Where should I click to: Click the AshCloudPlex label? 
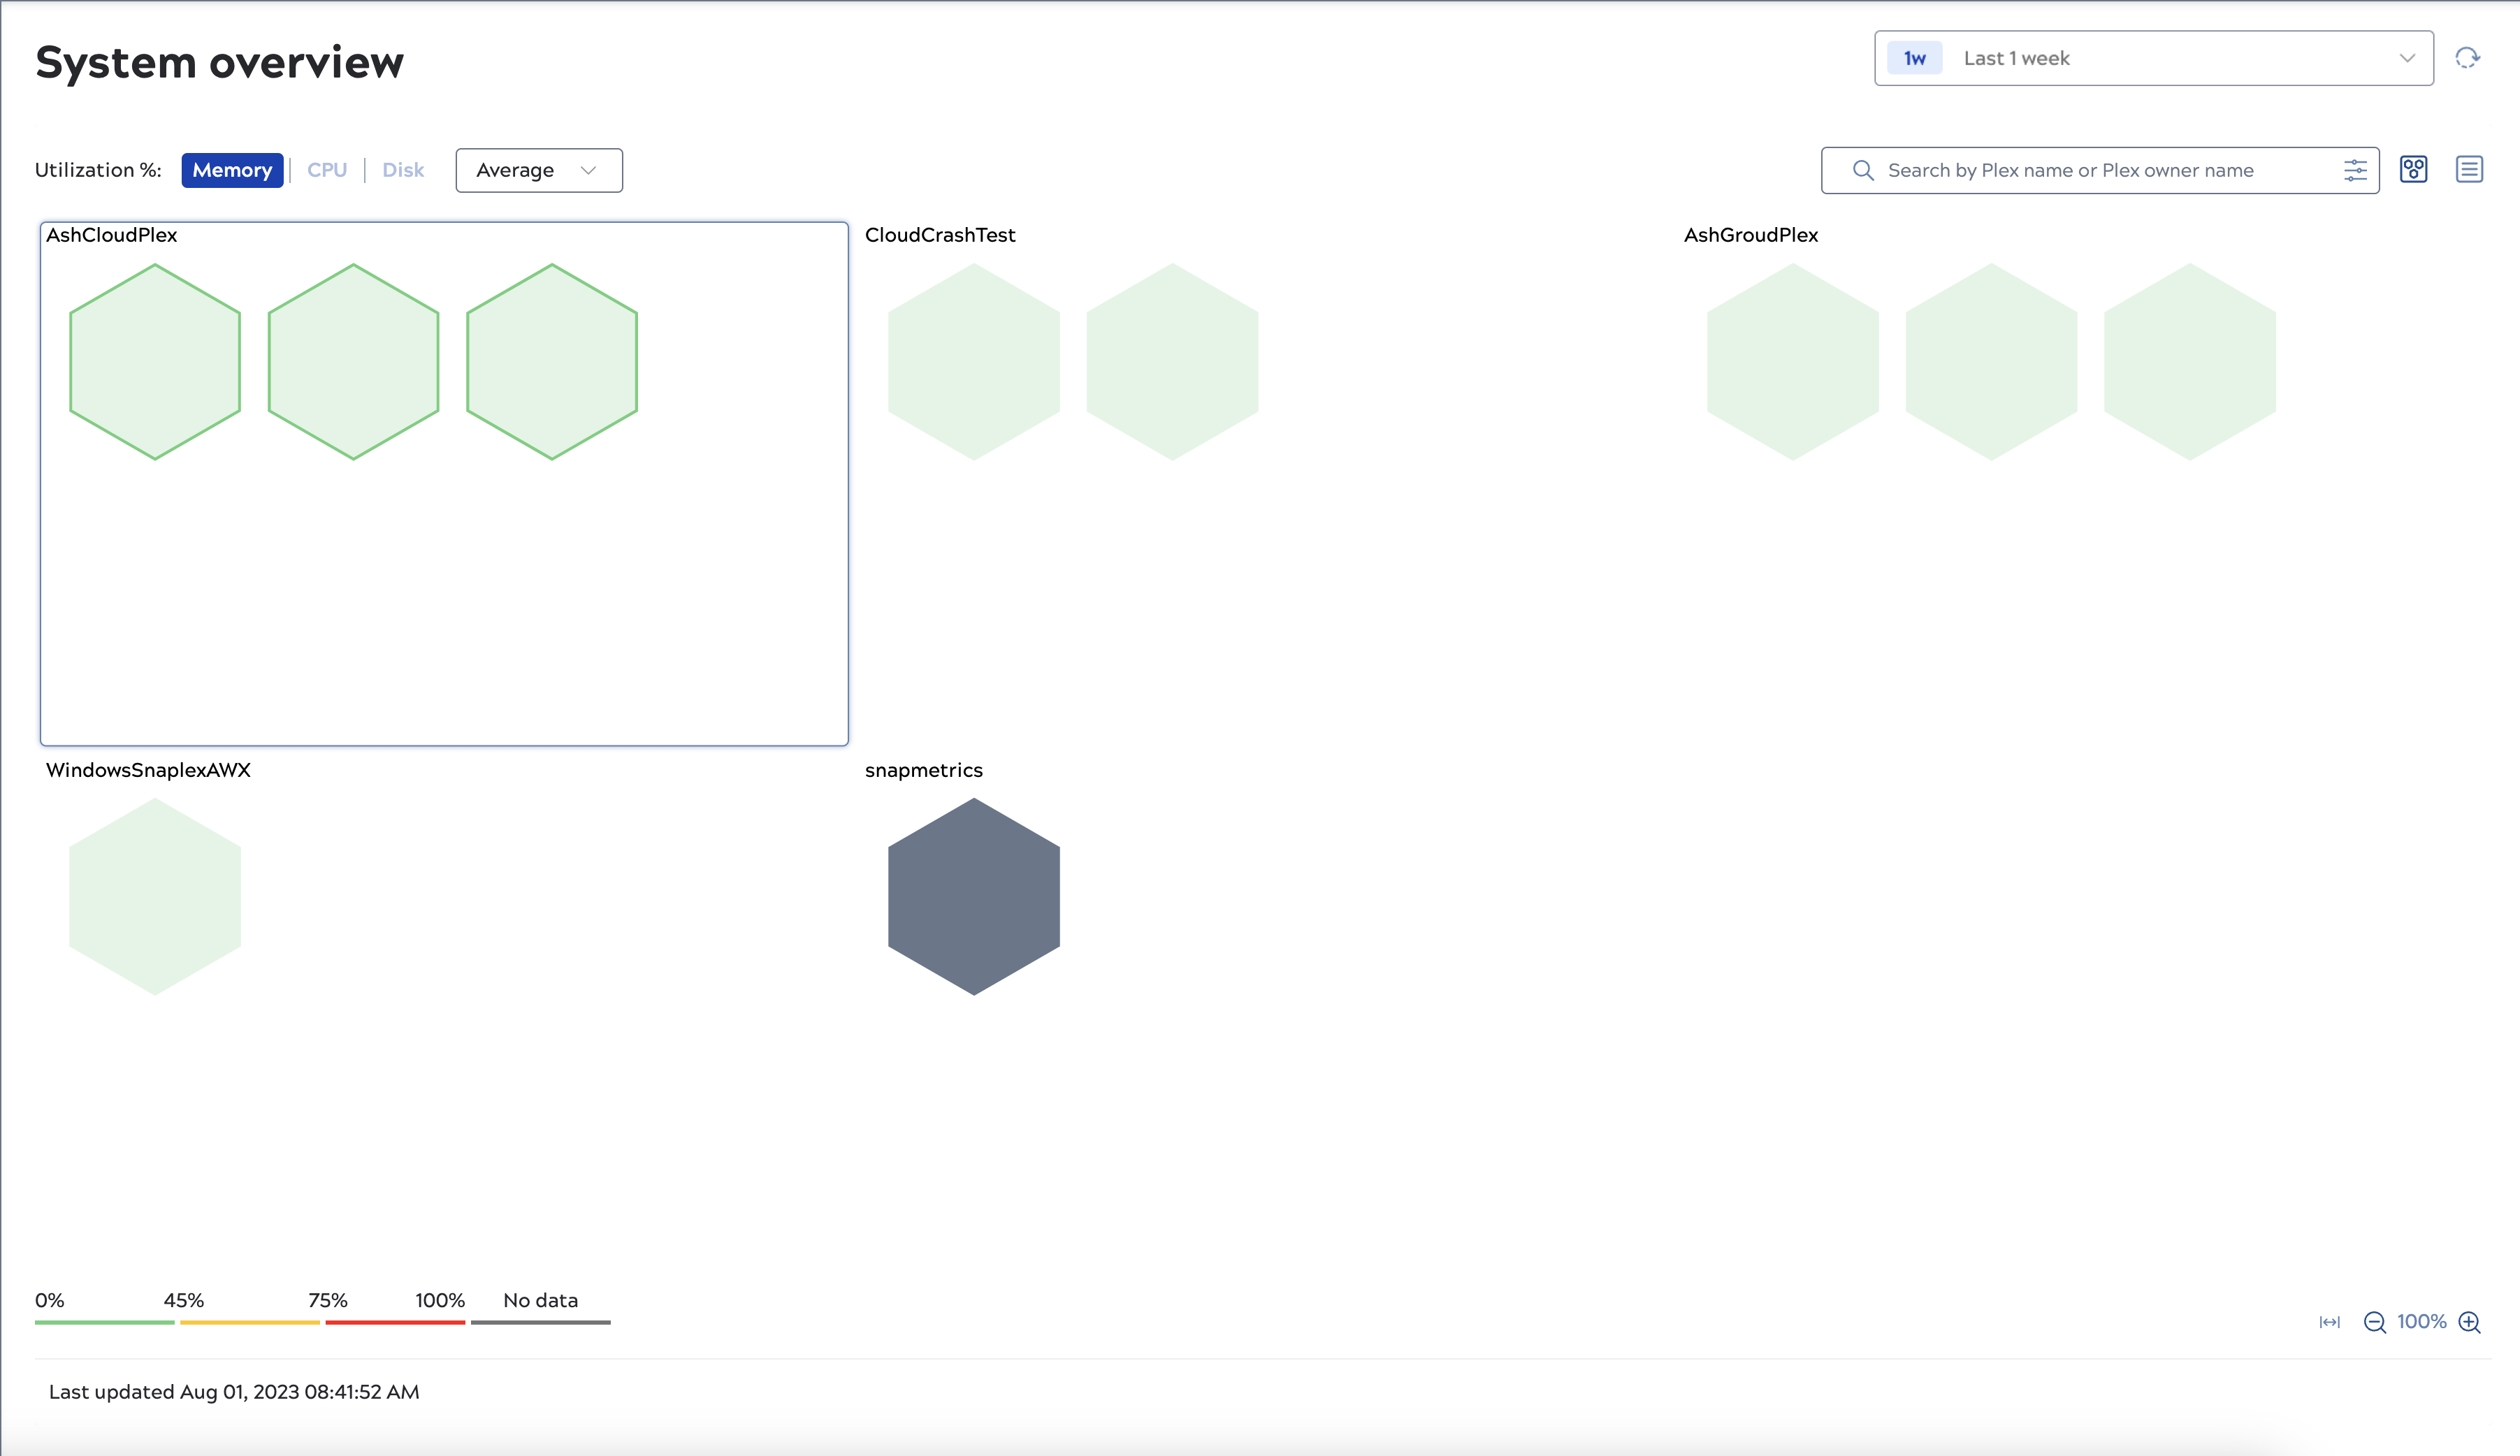coord(112,235)
